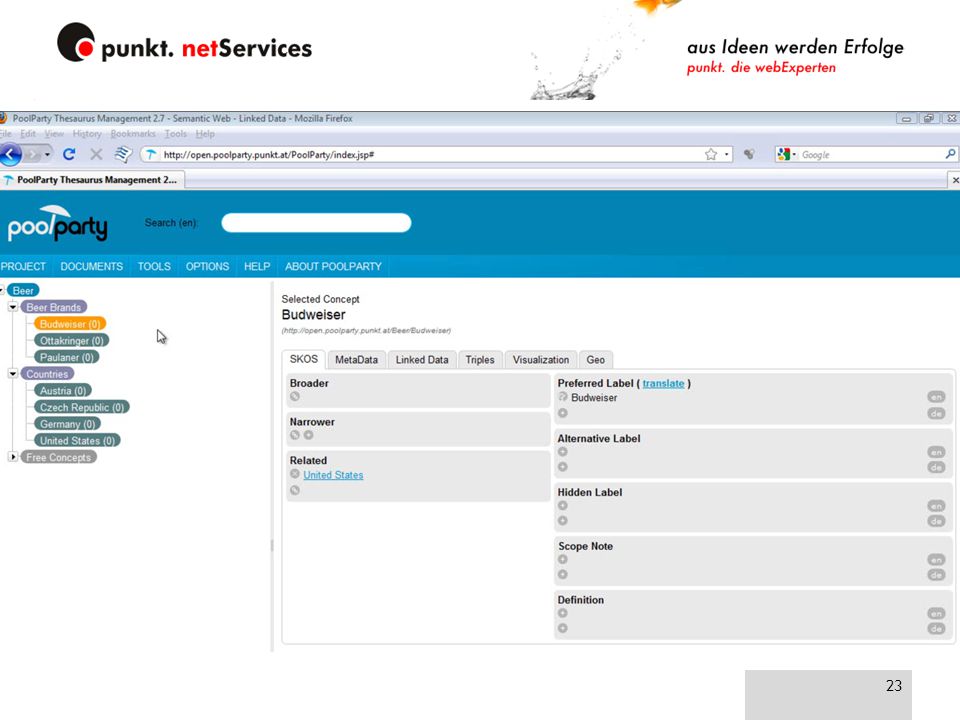Click the poolparty logo

[x=58, y=223]
